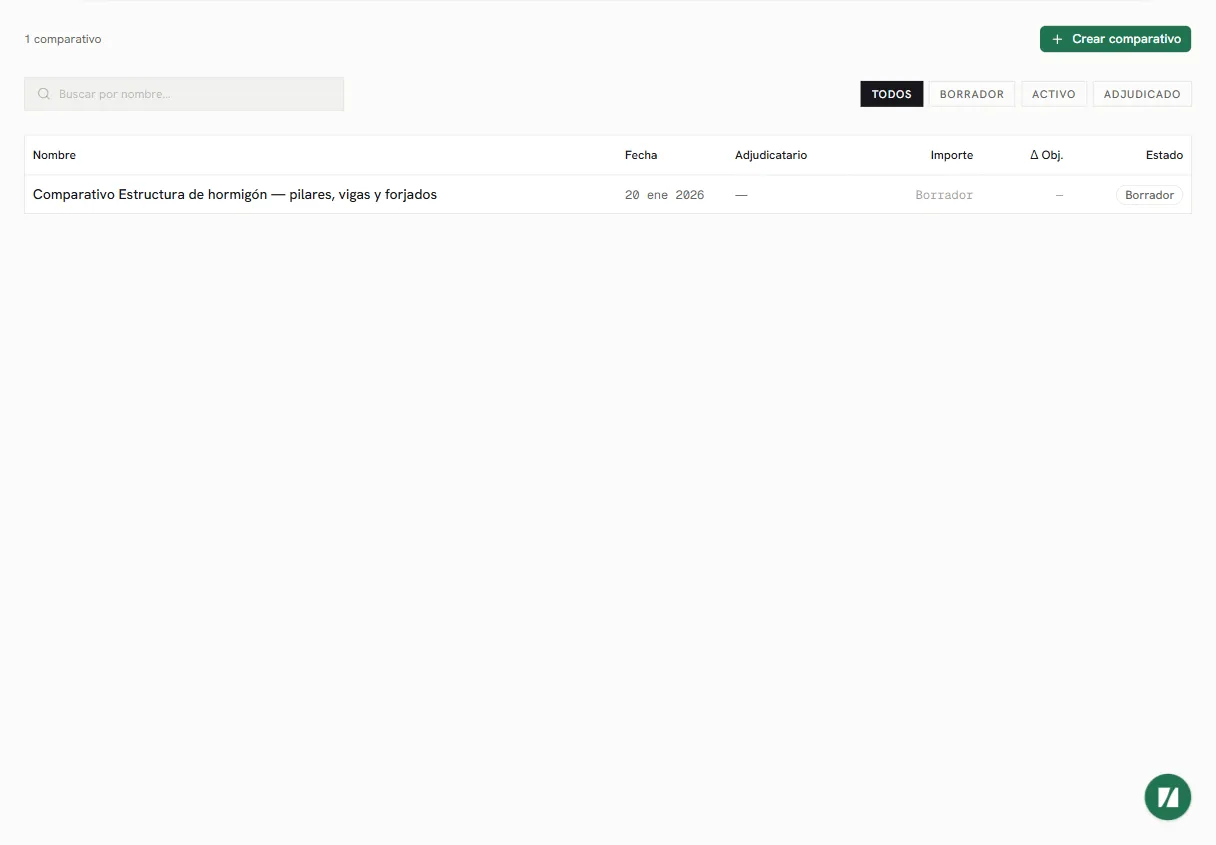Click the 20 ene 2026 date cell
This screenshot has width=1216, height=845.
click(x=664, y=195)
